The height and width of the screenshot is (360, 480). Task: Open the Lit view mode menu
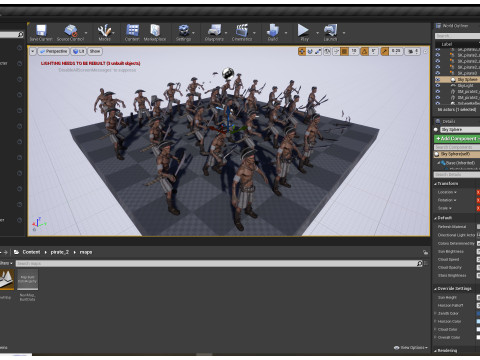click(x=79, y=51)
